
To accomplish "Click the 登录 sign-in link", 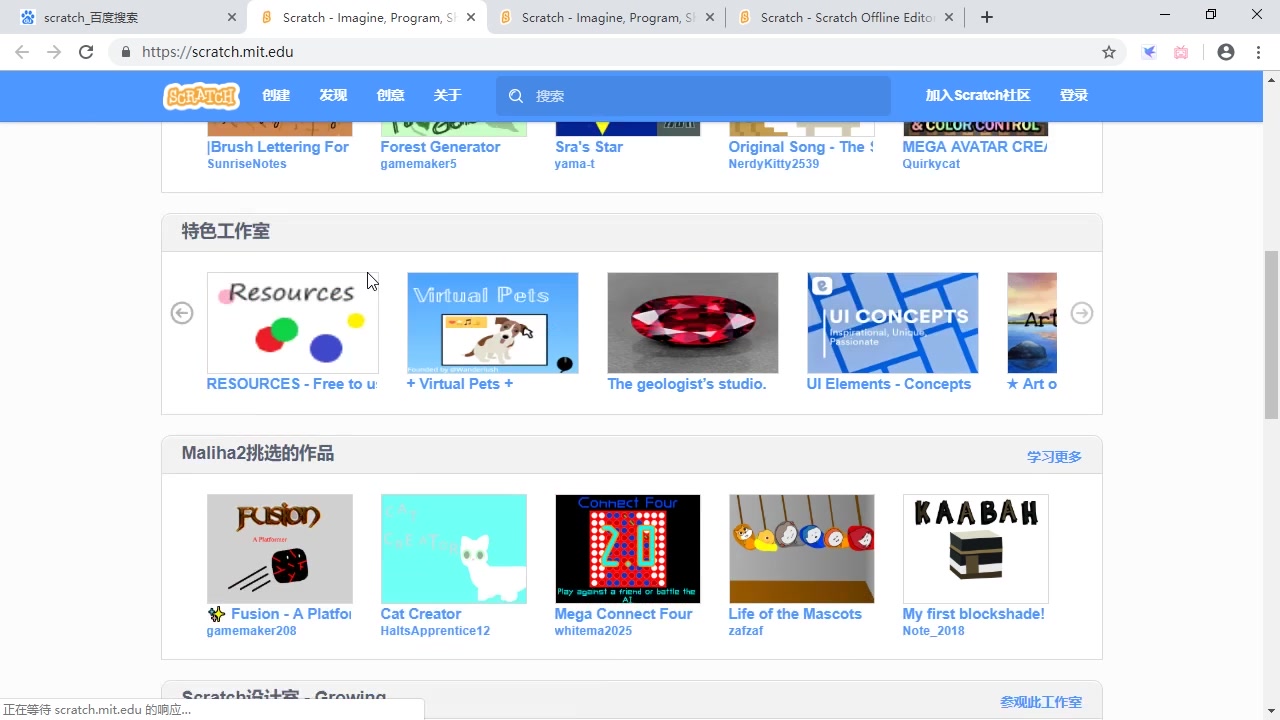I will coord(1074,96).
